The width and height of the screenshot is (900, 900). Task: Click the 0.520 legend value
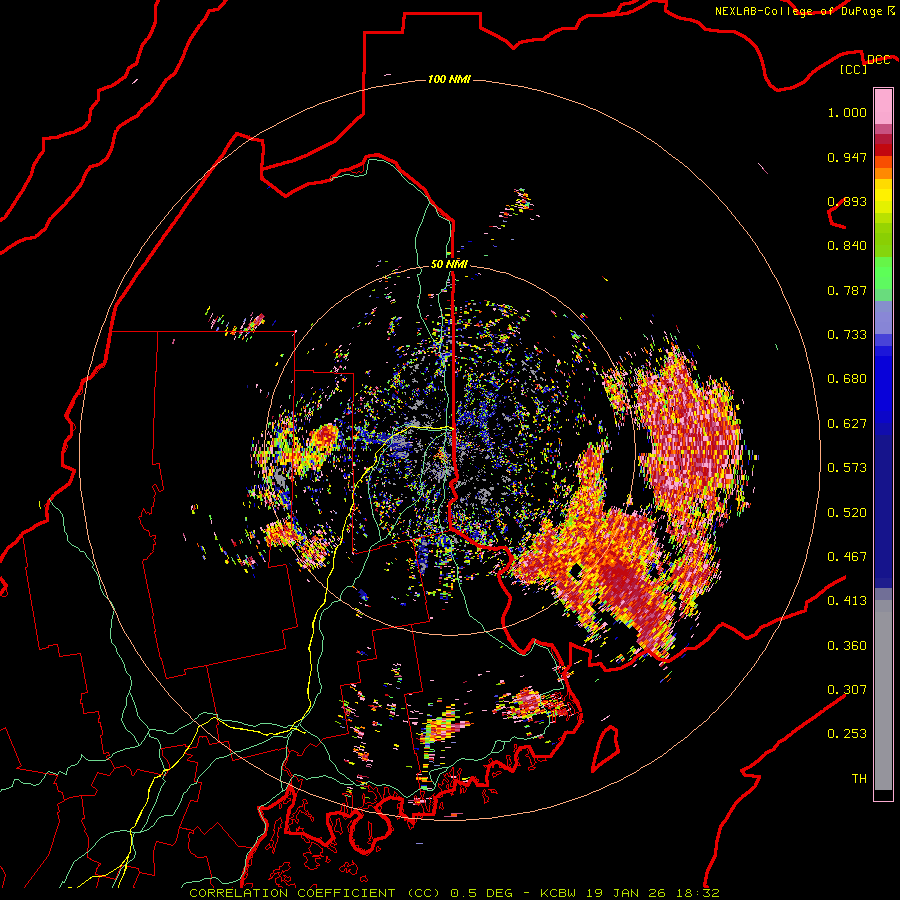click(847, 512)
